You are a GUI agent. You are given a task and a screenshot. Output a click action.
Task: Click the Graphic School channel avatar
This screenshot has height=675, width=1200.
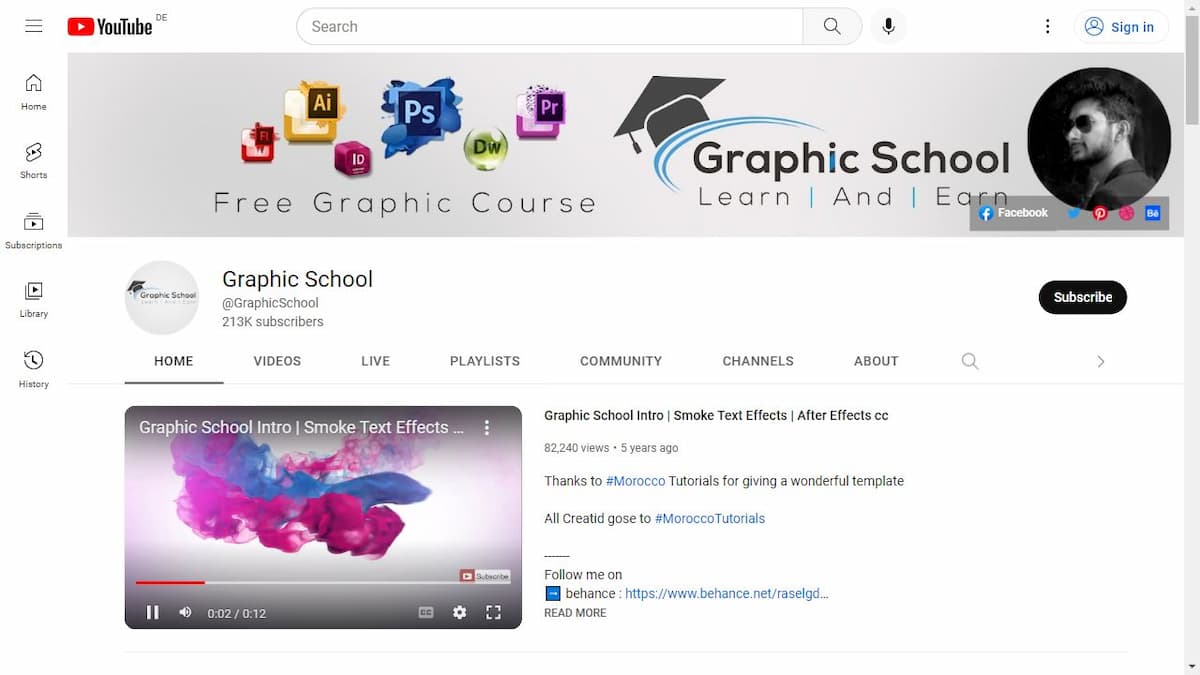tap(162, 297)
